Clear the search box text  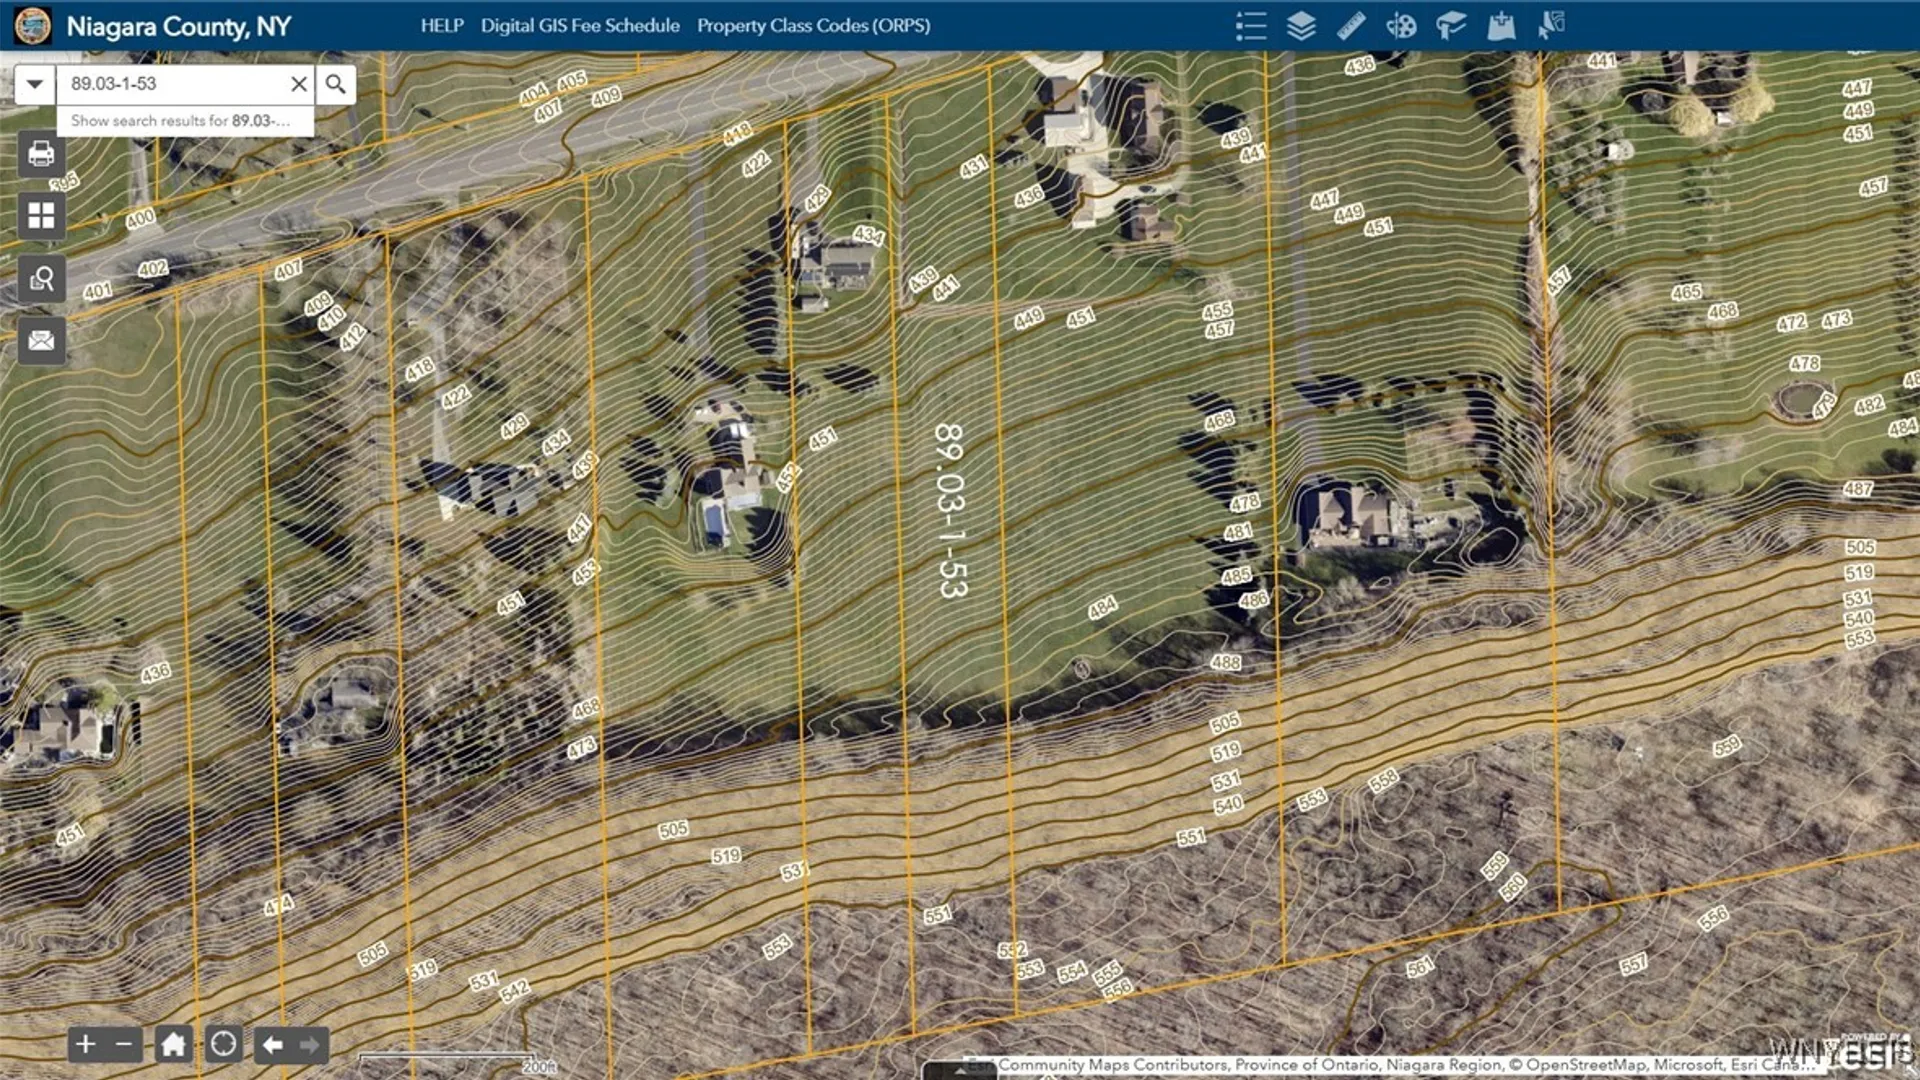click(298, 84)
